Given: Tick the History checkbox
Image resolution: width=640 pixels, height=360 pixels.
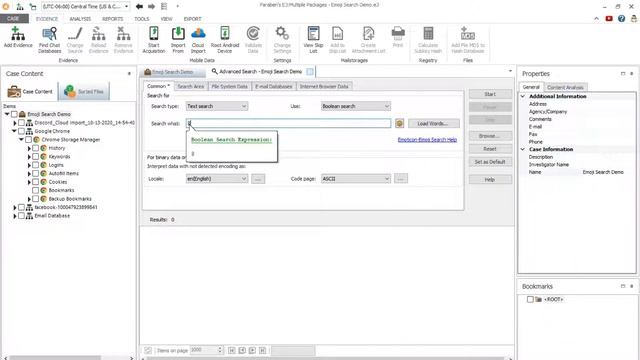Looking at the screenshot, I should point(36,148).
